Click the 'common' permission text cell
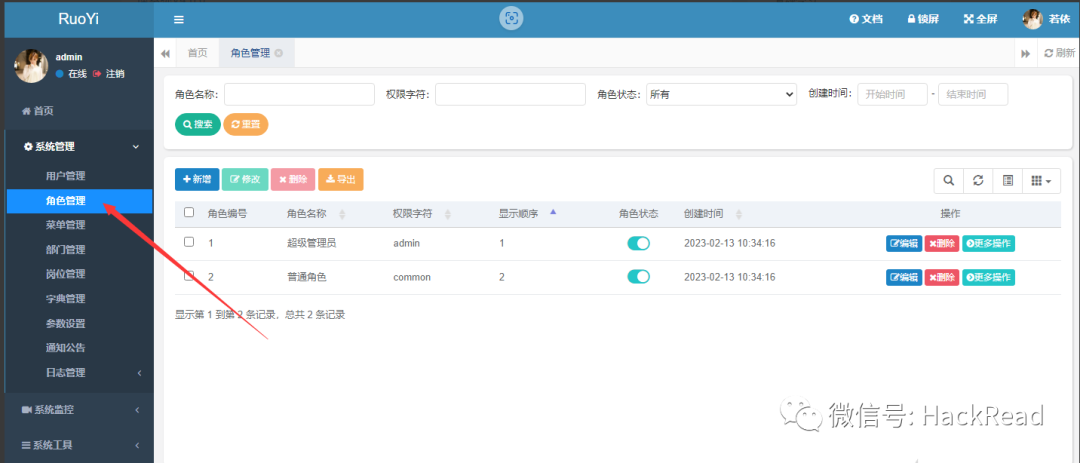The width and height of the screenshot is (1080, 463). (412, 277)
